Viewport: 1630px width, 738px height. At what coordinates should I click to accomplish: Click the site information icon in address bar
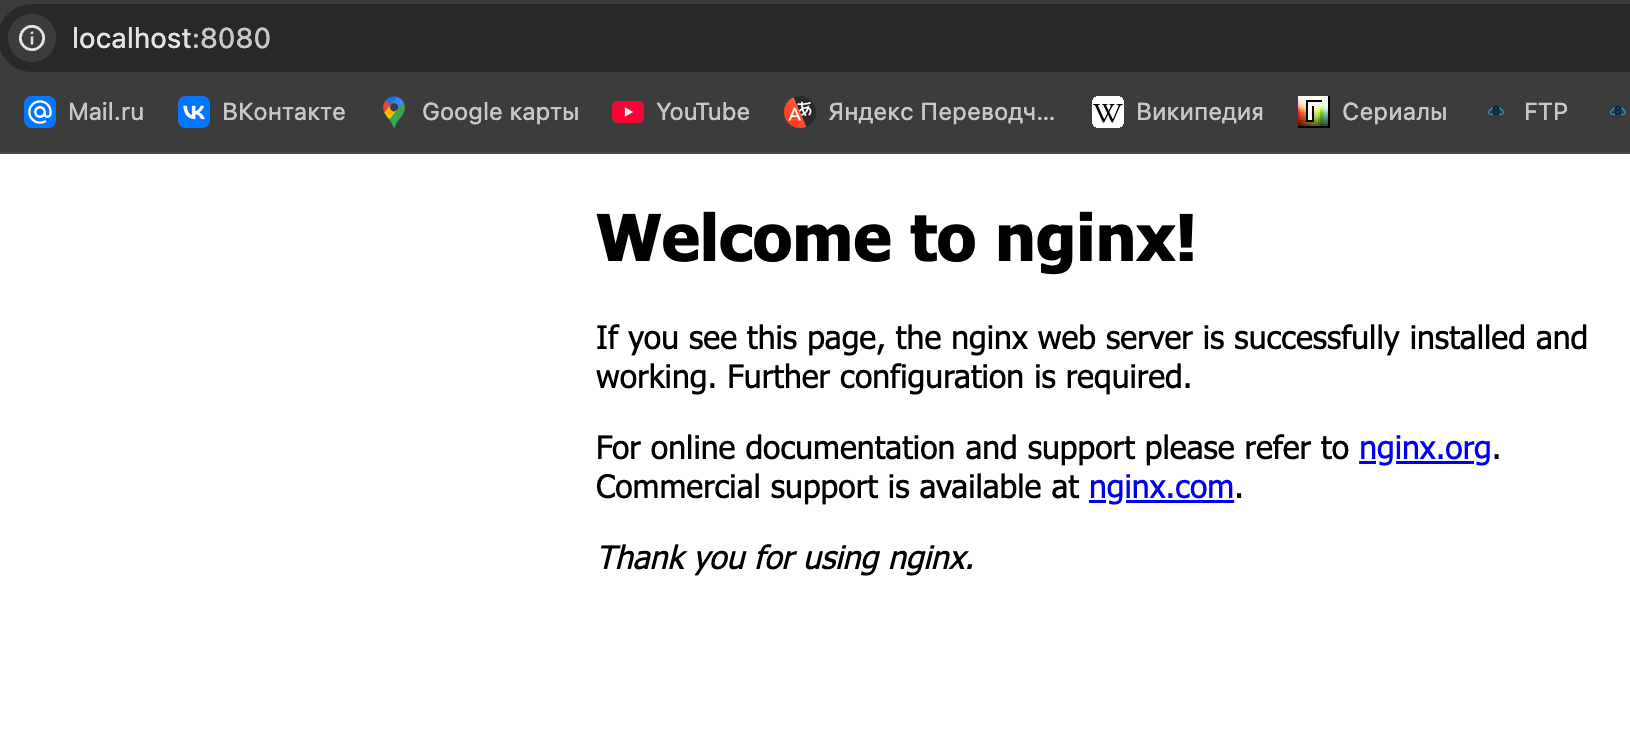(32, 38)
